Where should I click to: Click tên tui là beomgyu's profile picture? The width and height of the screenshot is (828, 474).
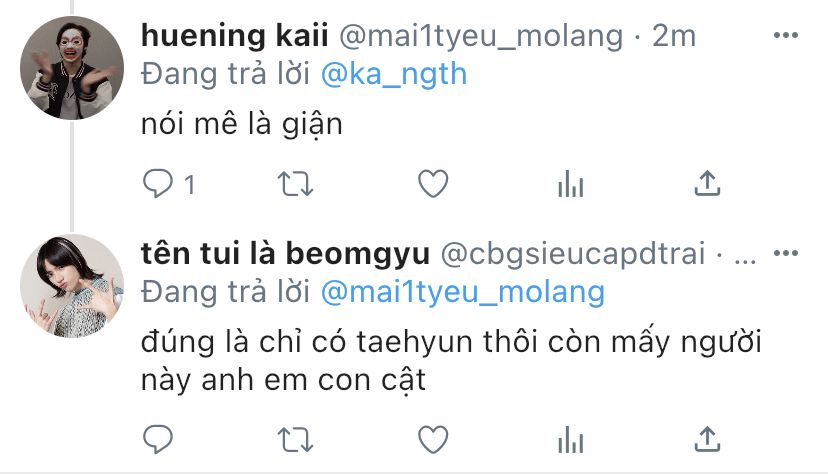(x=71, y=285)
